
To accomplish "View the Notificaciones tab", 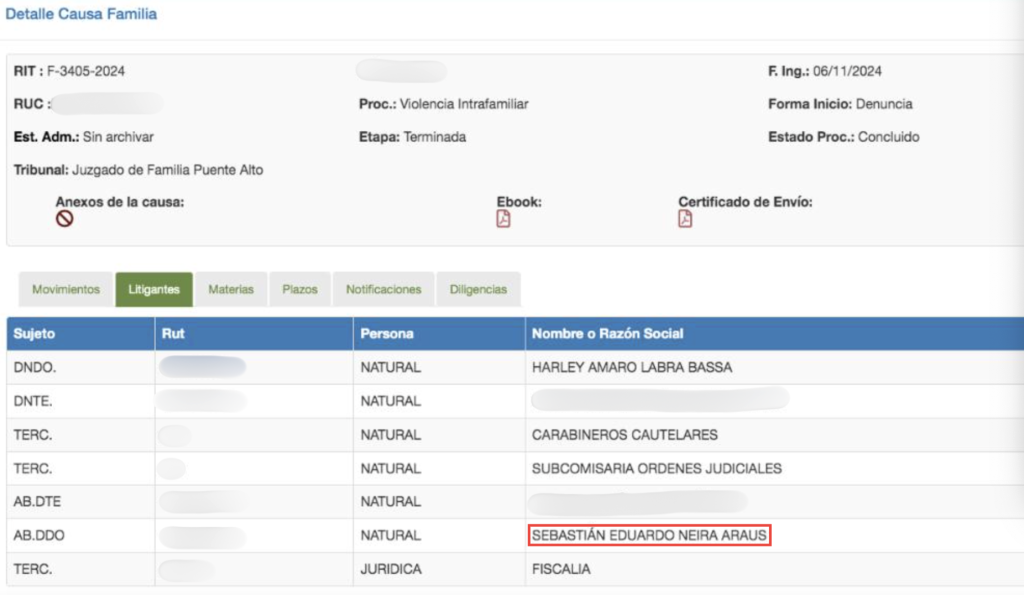I will click(x=383, y=290).
